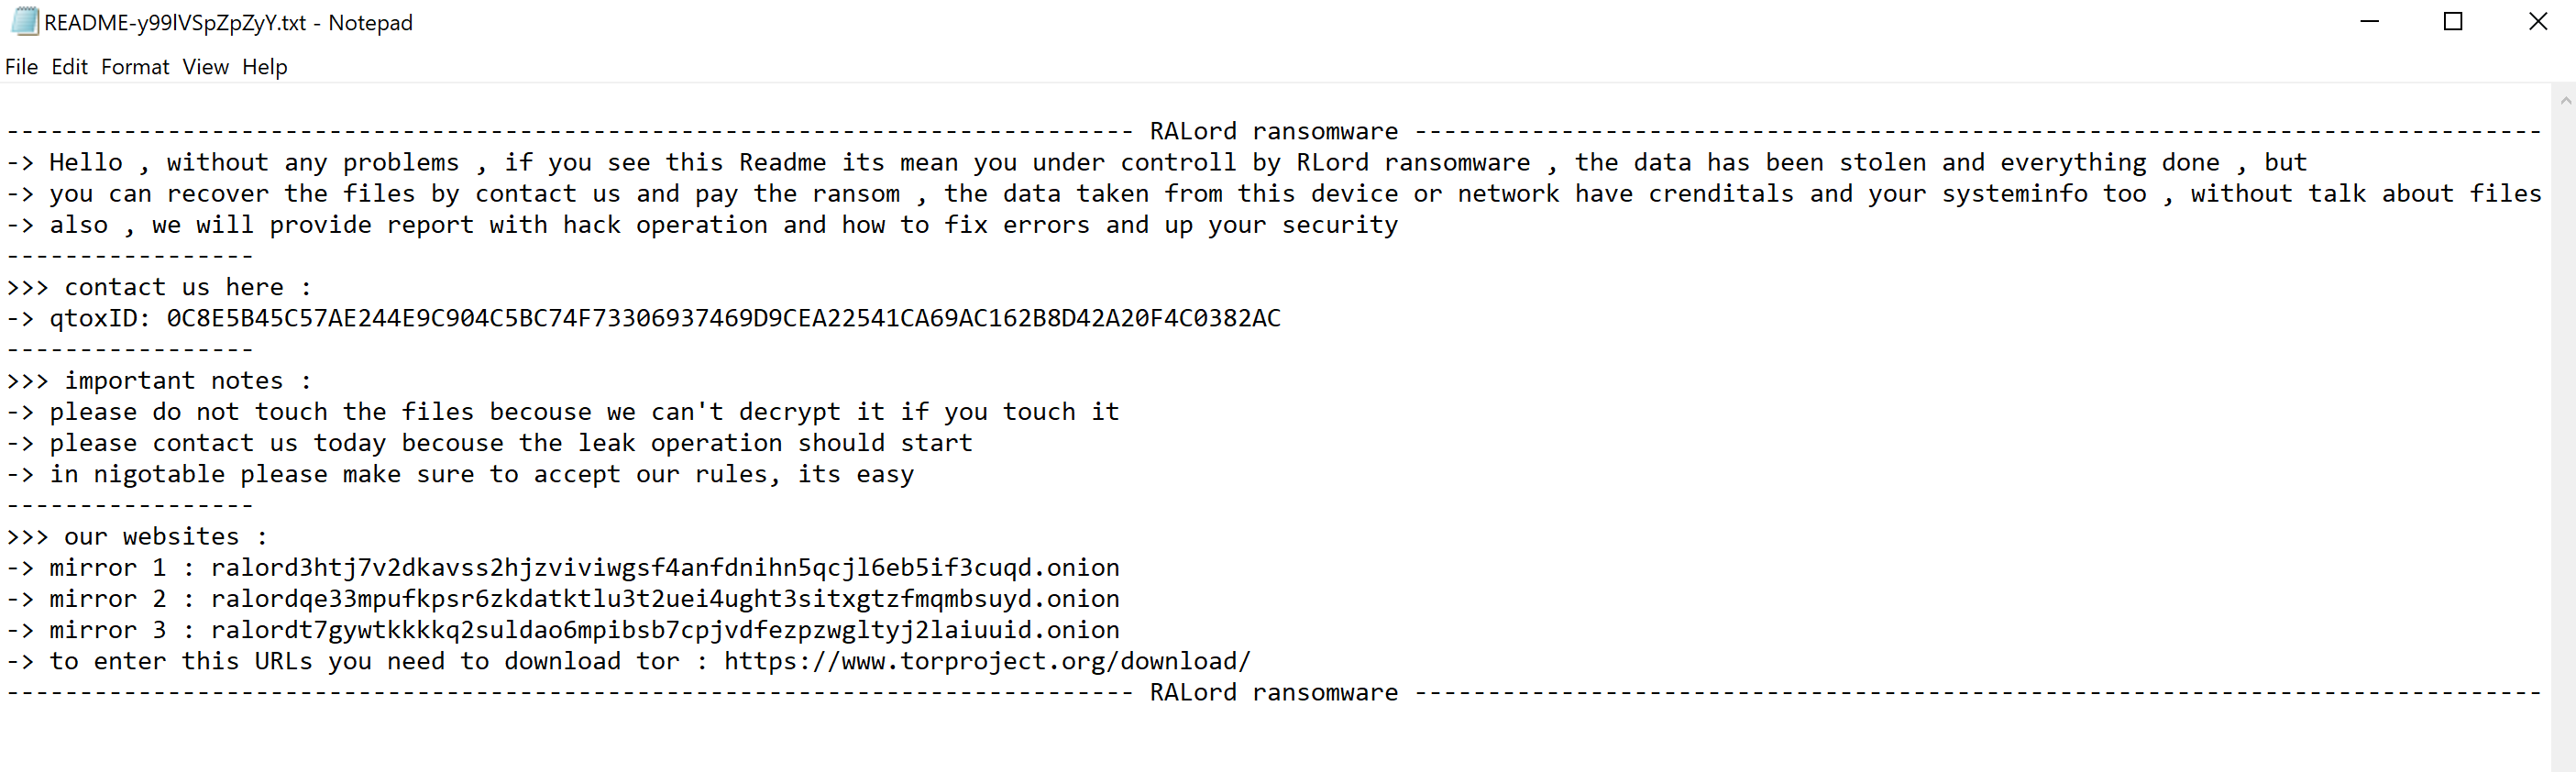Open the Edit menu
The height and width of the screenshot is (772, 2576).
pos(69,67)
